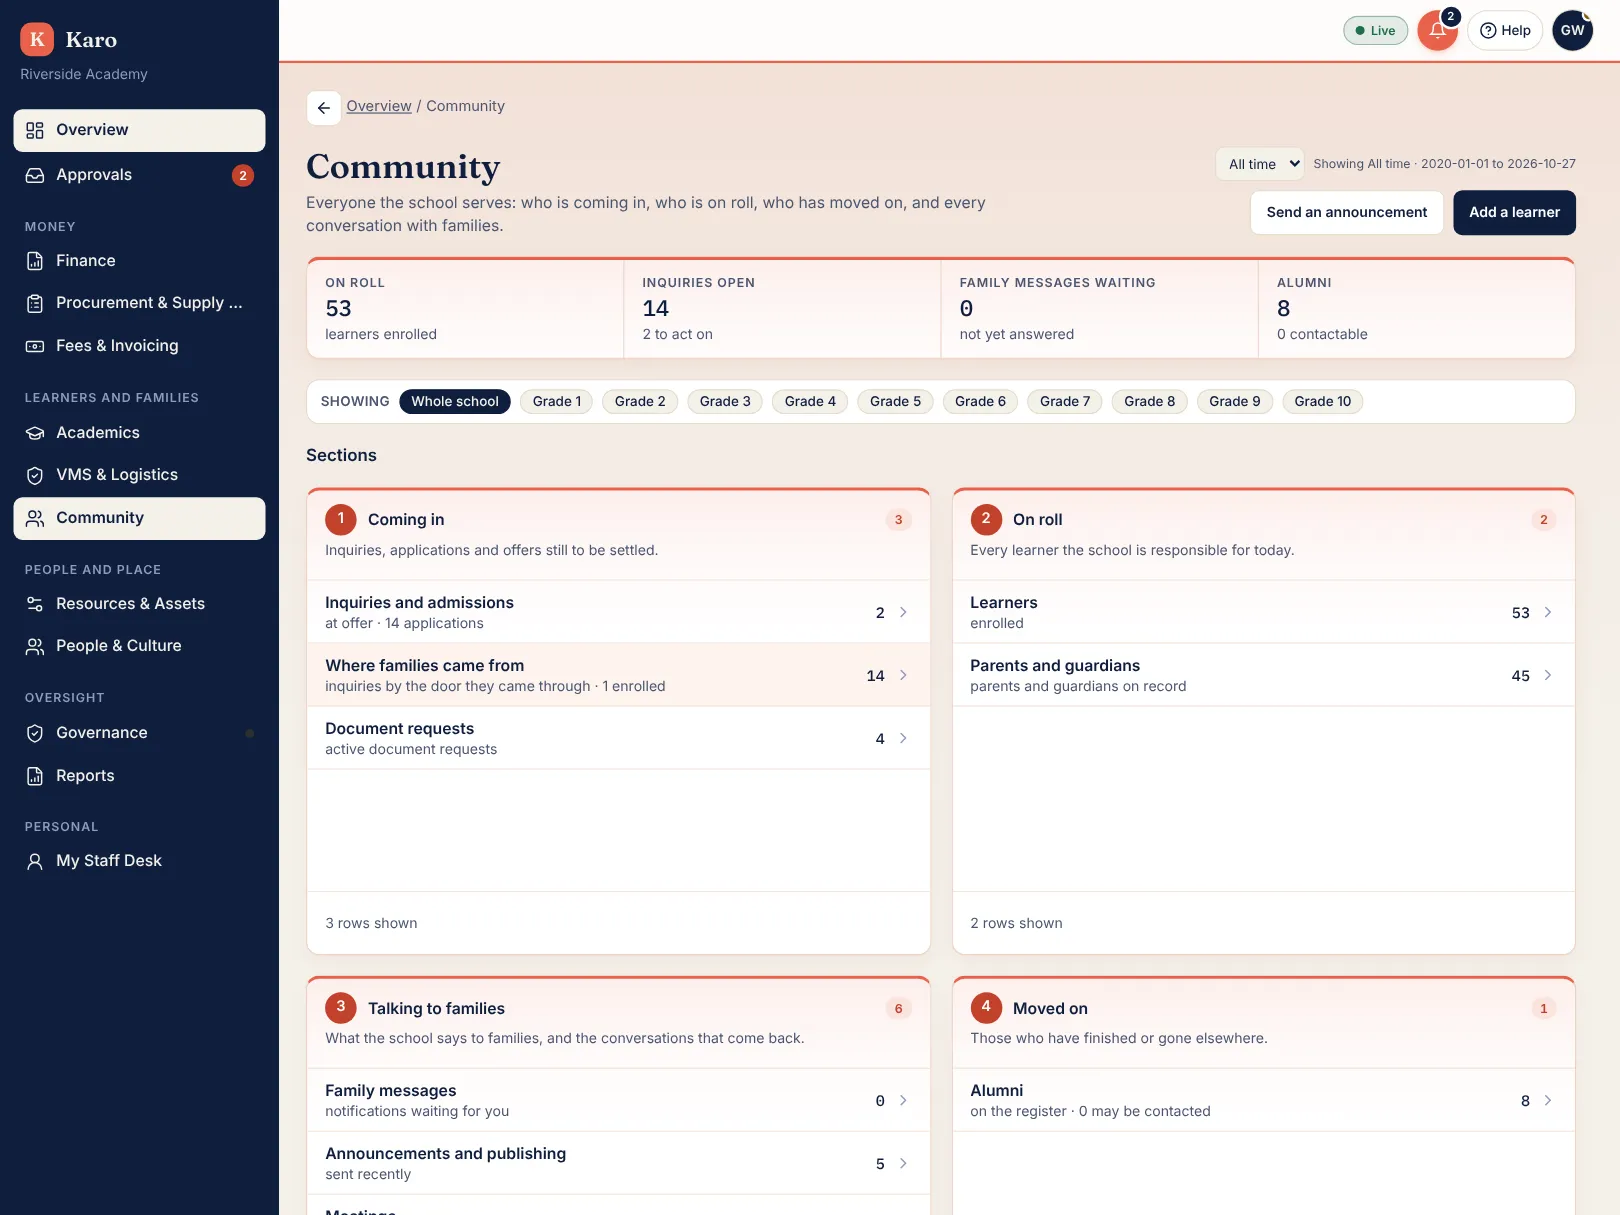Click the Procurement & Supply sidebar icon
The height and width of the screenshot is (1215, 1620).
pos(35,303)
